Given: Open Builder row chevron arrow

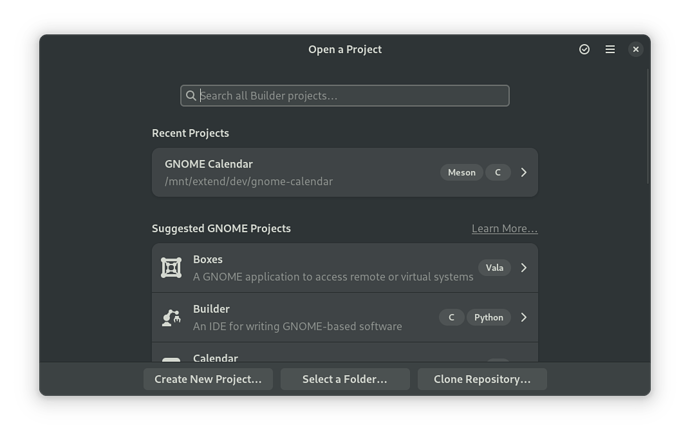Looking at the screenshot, I should pos(524,317).
